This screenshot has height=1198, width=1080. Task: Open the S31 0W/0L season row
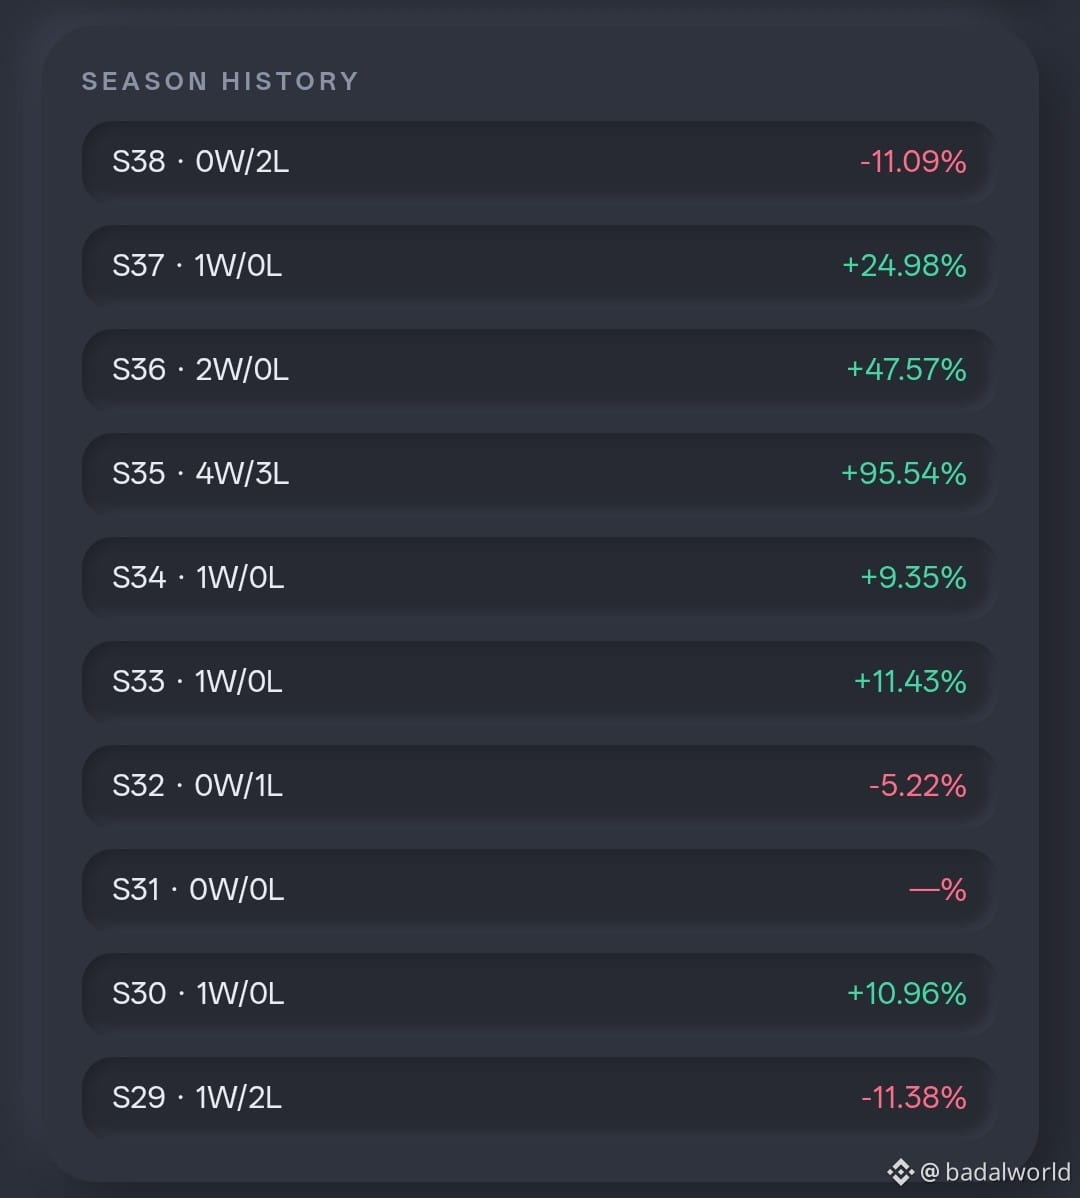click(x=539, y=889)
